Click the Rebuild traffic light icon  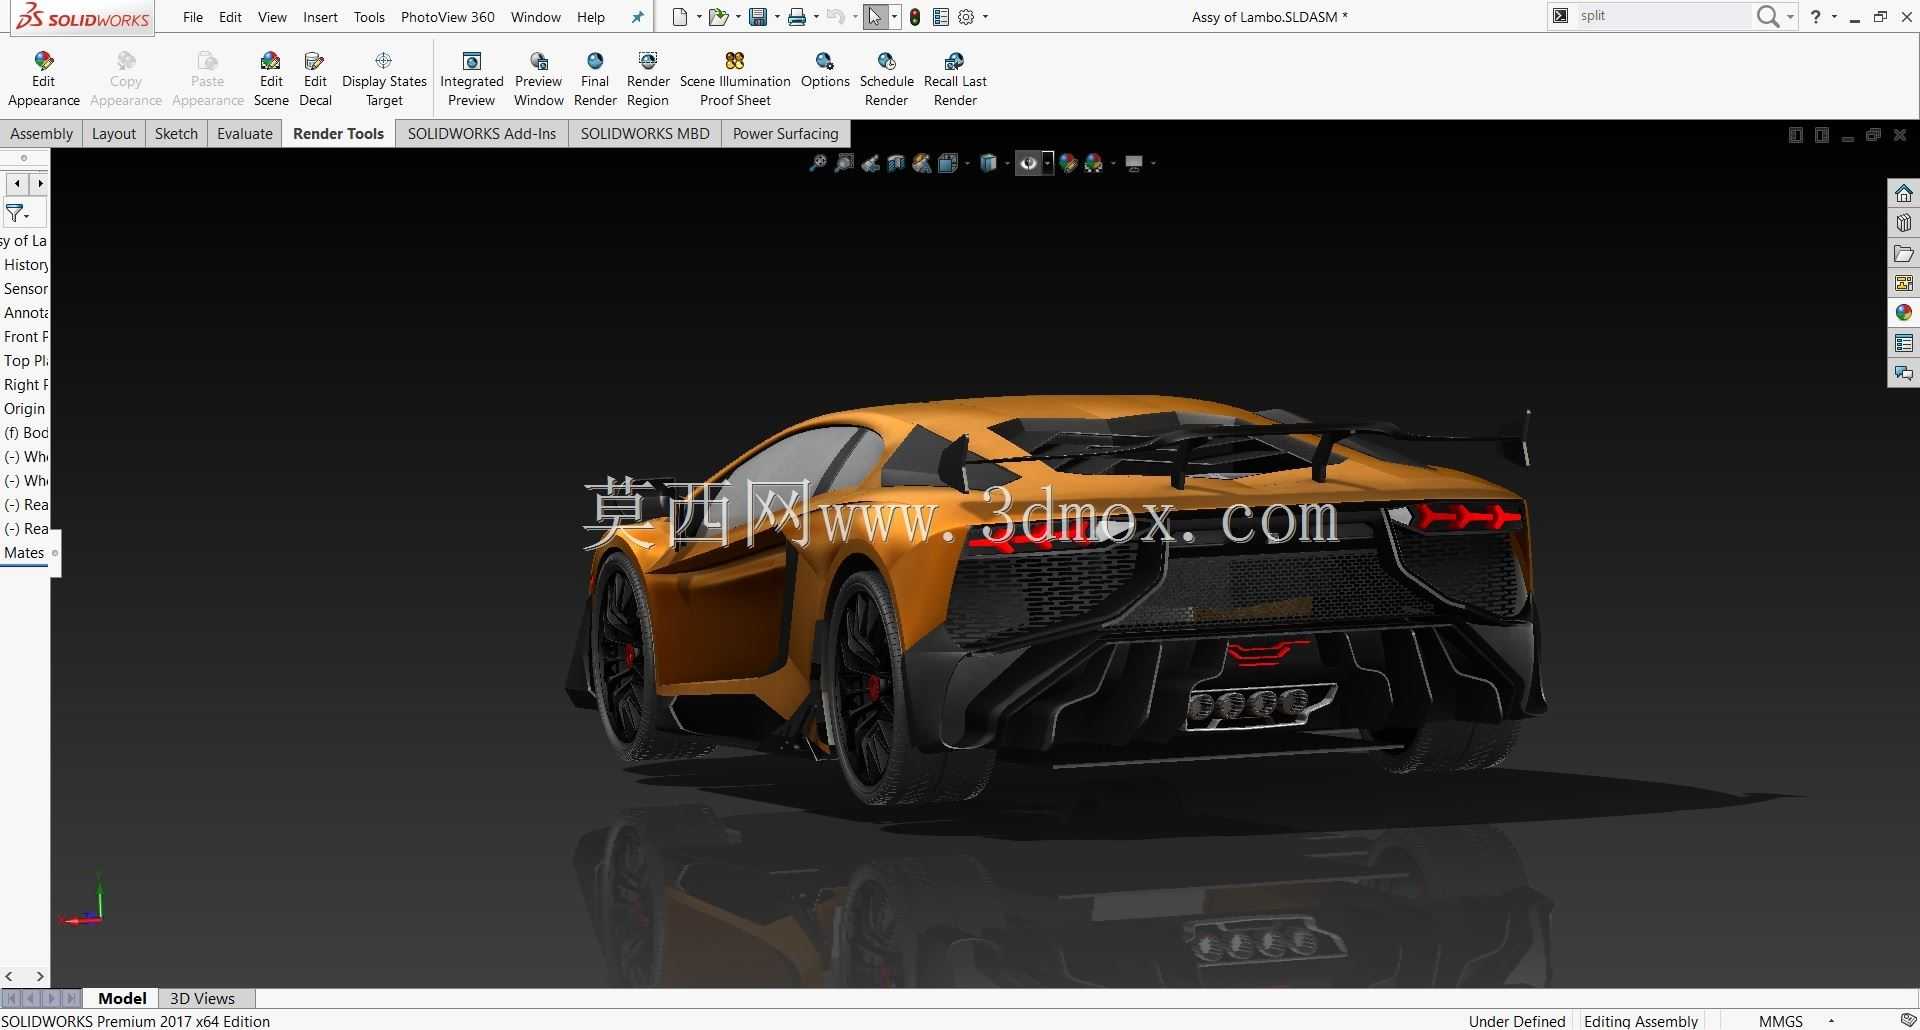[x=915, y=17]
